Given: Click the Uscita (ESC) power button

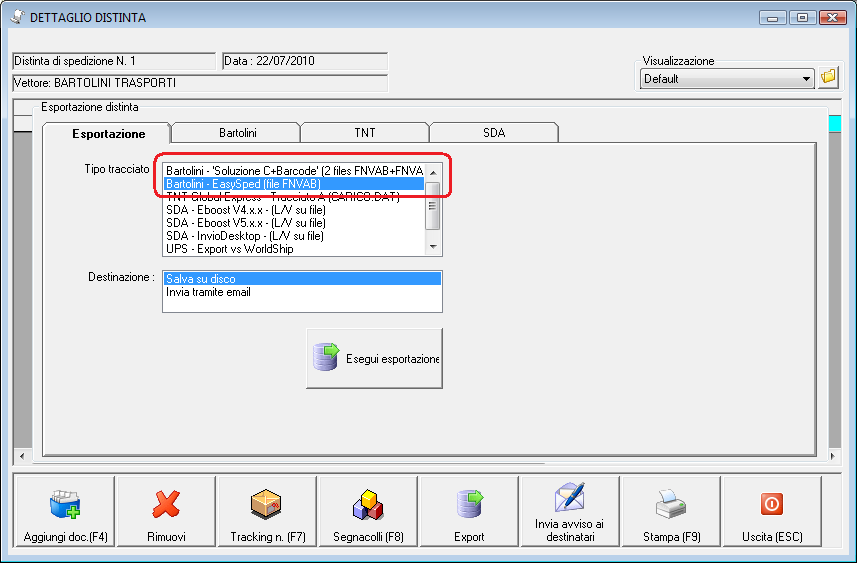Looking at the screenshot, I should click(772, 511).
